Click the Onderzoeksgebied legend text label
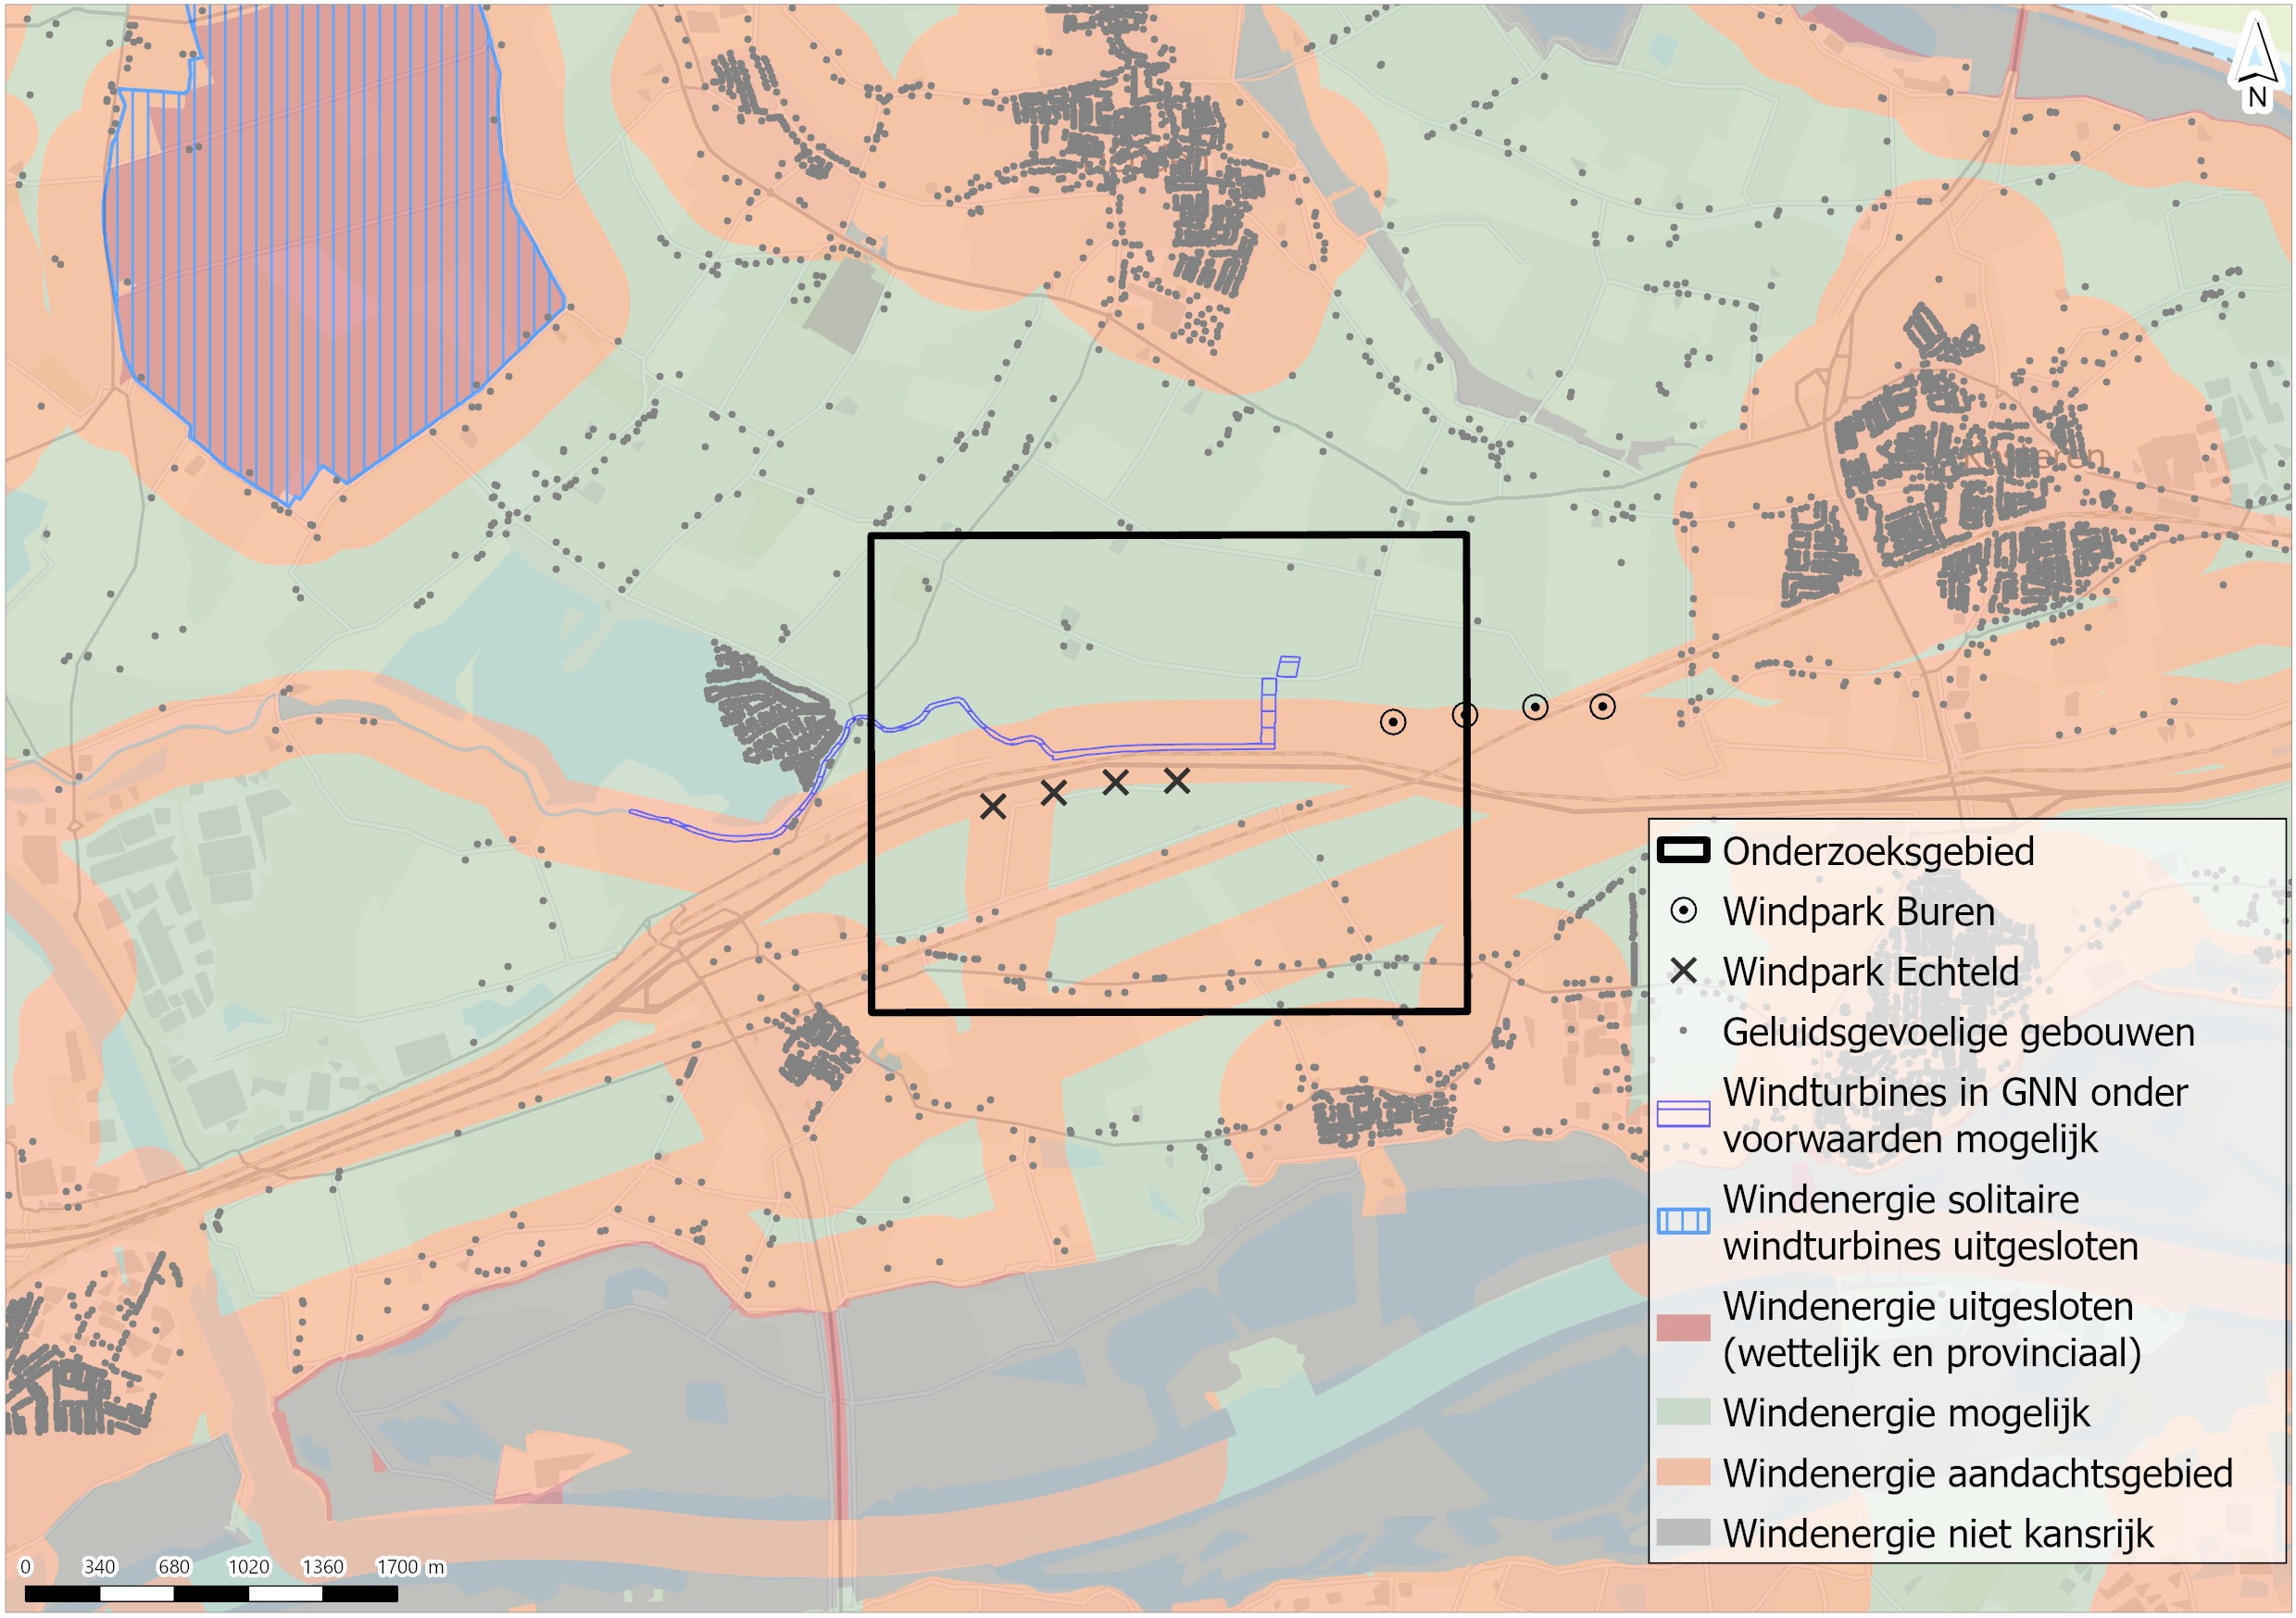The height and width of the screenshot is (1618, 2296). click(1878, 851)
